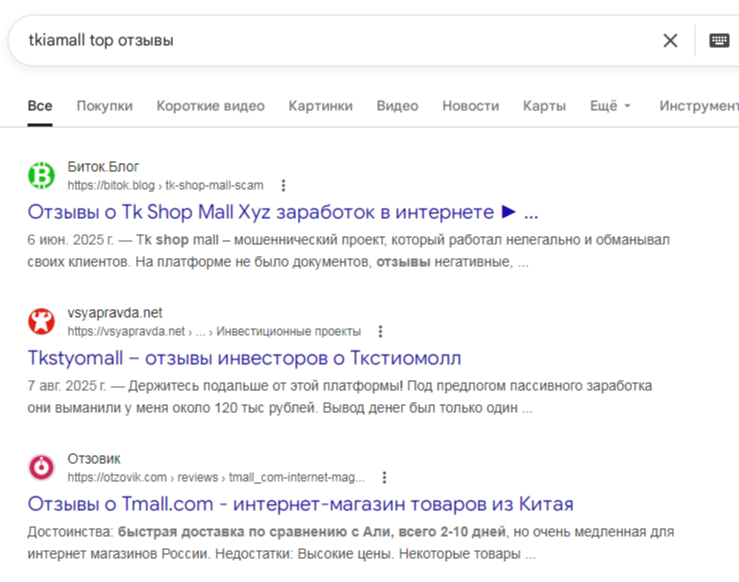
Task: Click the vsyapravda.net site name
Action: pos(115,313)
